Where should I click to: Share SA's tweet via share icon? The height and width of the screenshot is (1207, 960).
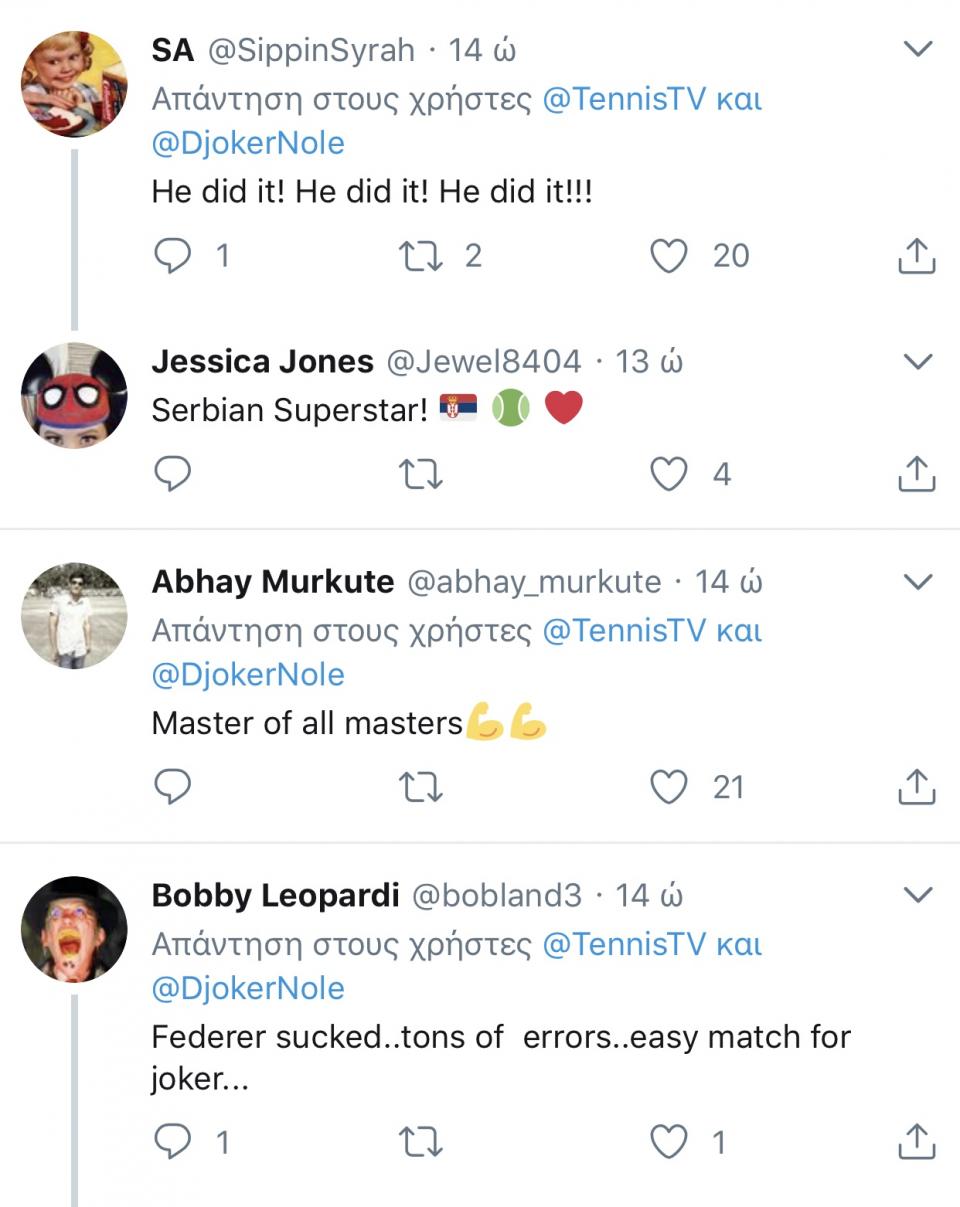point(916,256)
